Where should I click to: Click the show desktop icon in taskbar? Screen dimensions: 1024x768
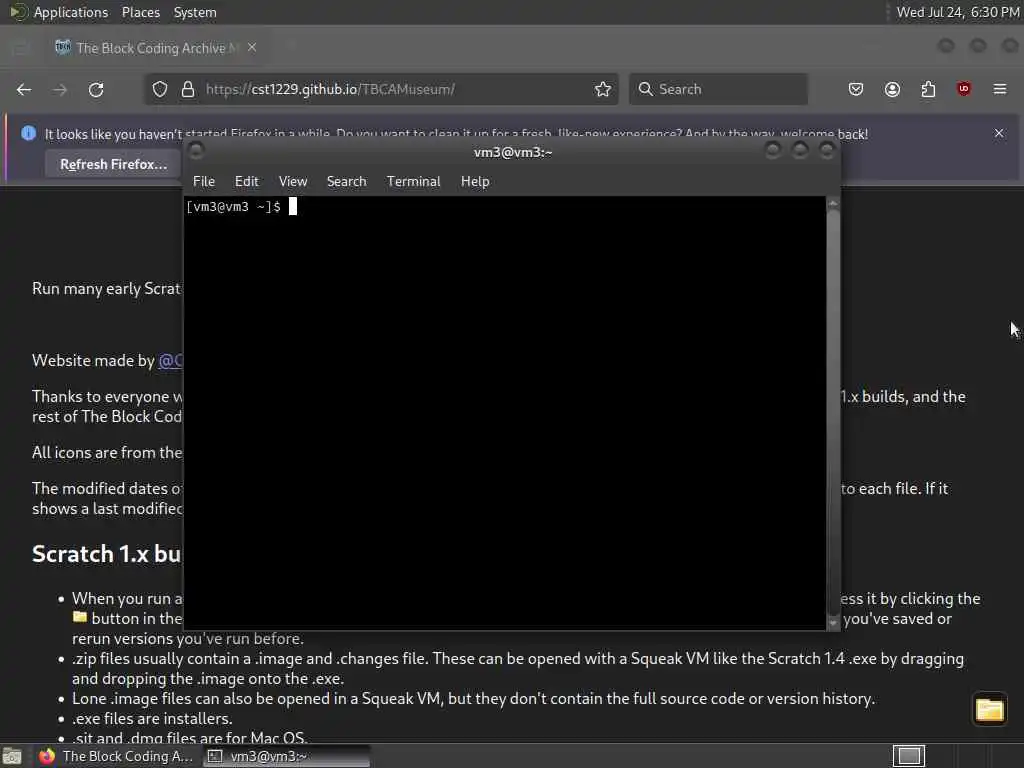click(x=12, y=756)
